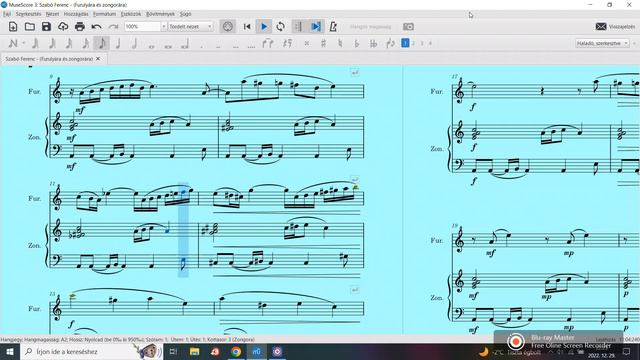Open the Nézet menu
The width and height of the screenshot is (640, 360).
pyautogui.click(x=52, y=14)
